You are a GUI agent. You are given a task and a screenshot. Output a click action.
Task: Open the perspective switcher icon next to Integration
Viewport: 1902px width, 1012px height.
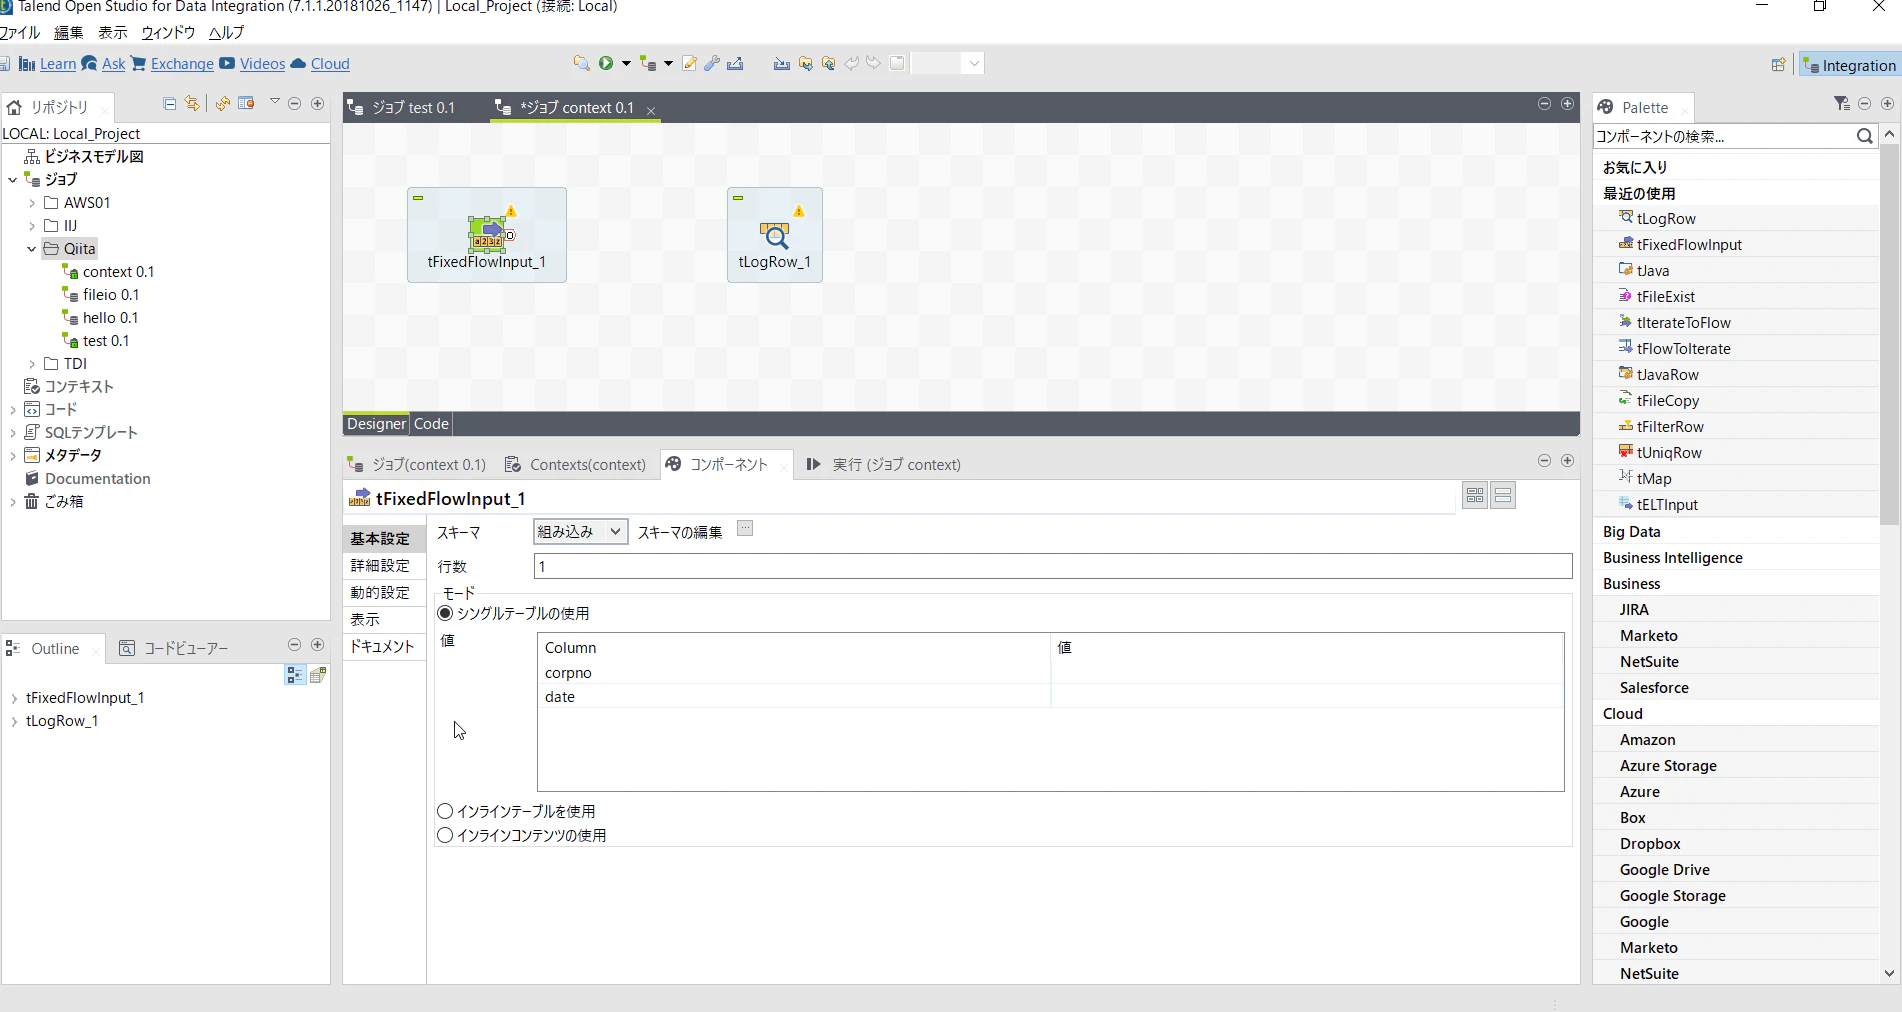[x=1778, y=65]
